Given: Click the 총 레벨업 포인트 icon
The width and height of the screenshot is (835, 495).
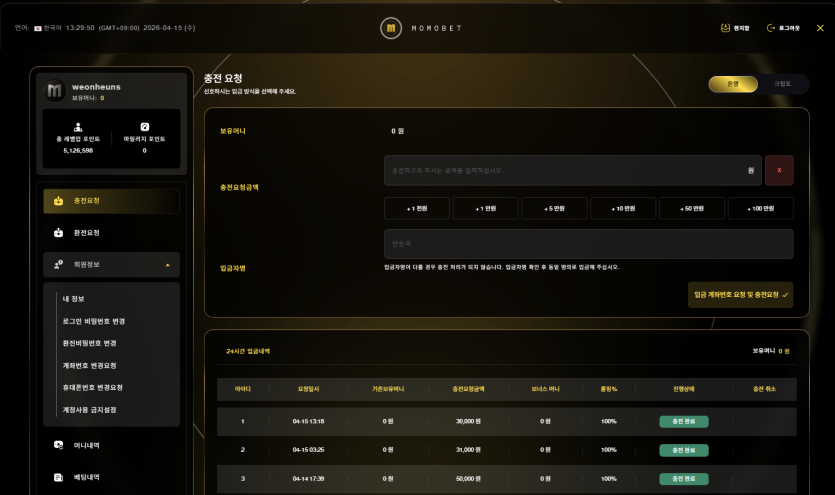Looking at the screenshot, I should pyautogui.click(x=78, y=127).
